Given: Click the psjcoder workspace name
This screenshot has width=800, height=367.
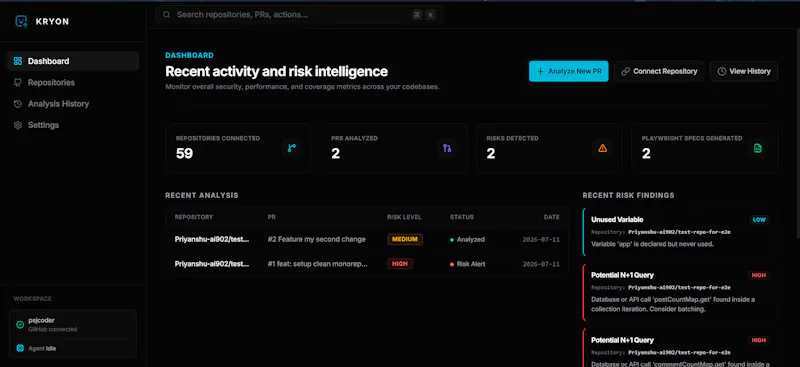Looking at the screenshot, I should pos(41,320).
